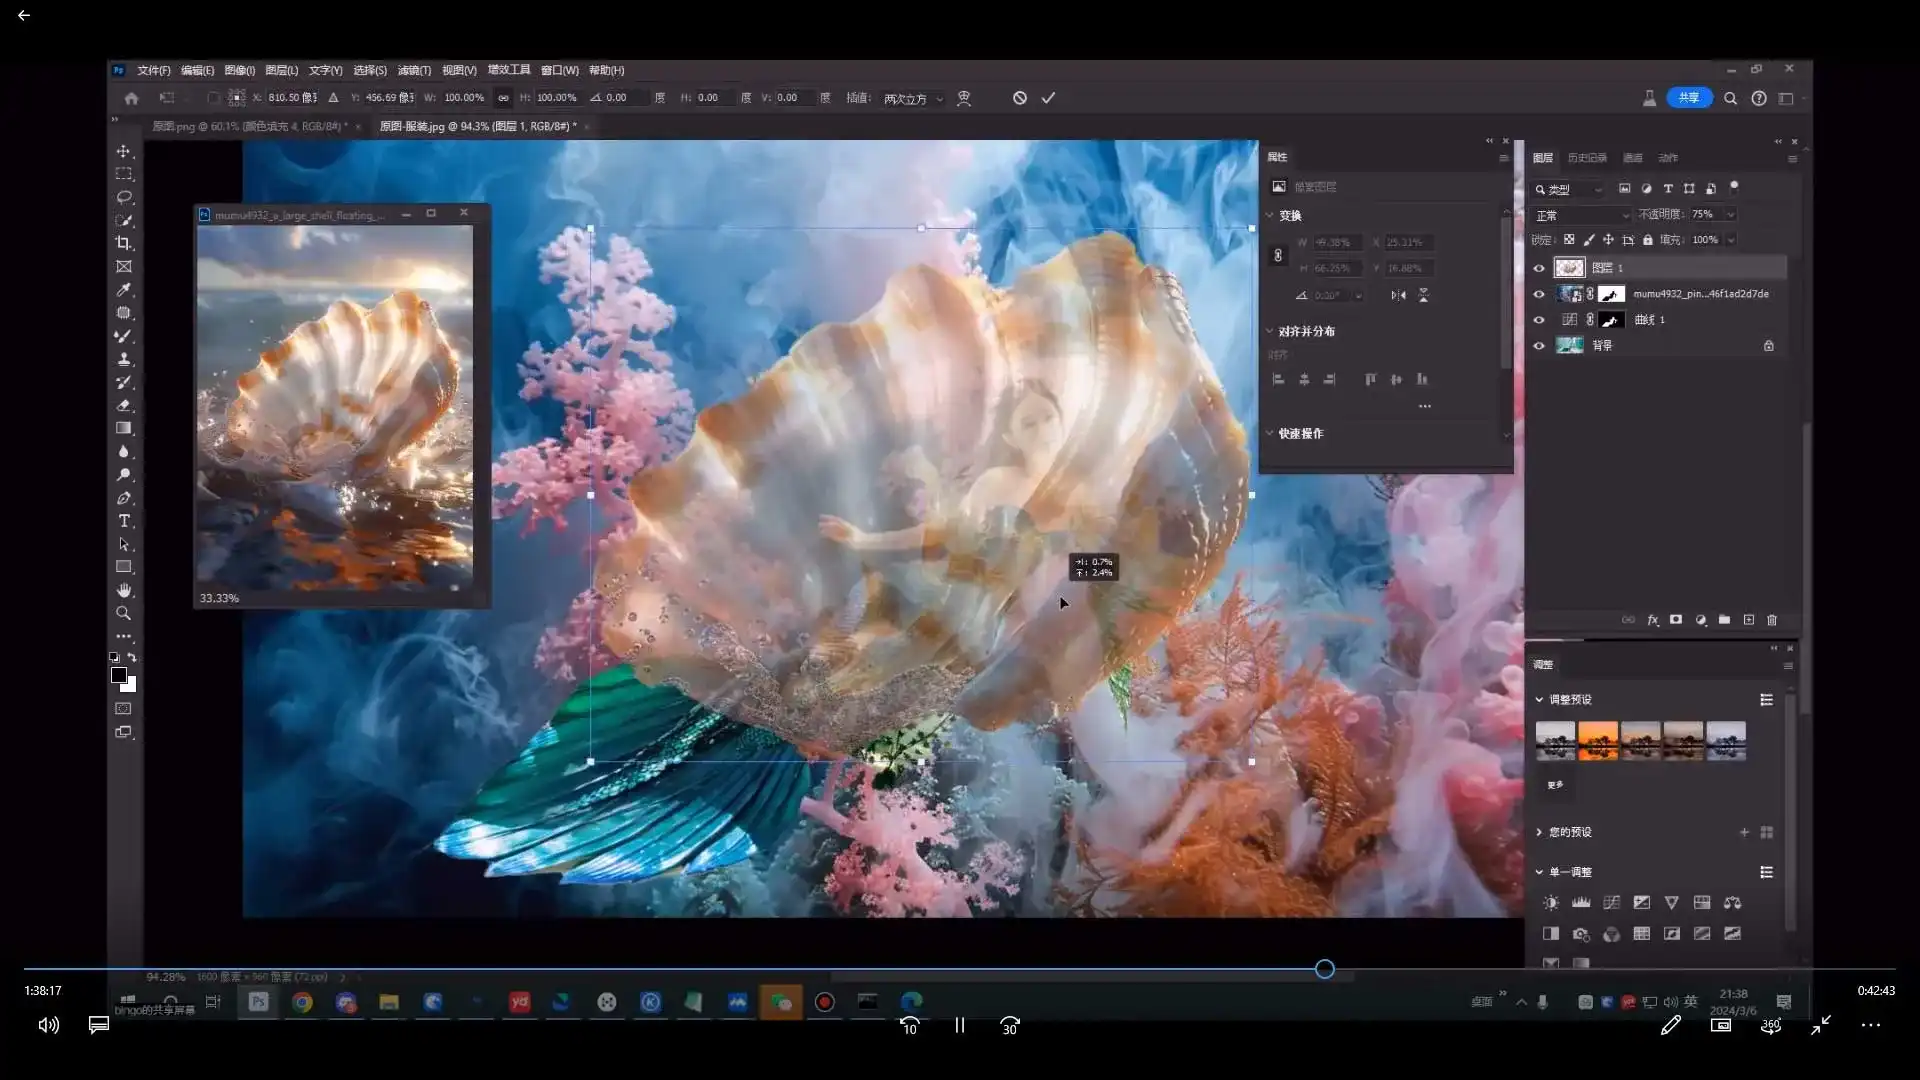Pause the video playback
Screen dimensions: 1920x1080
960,1025
